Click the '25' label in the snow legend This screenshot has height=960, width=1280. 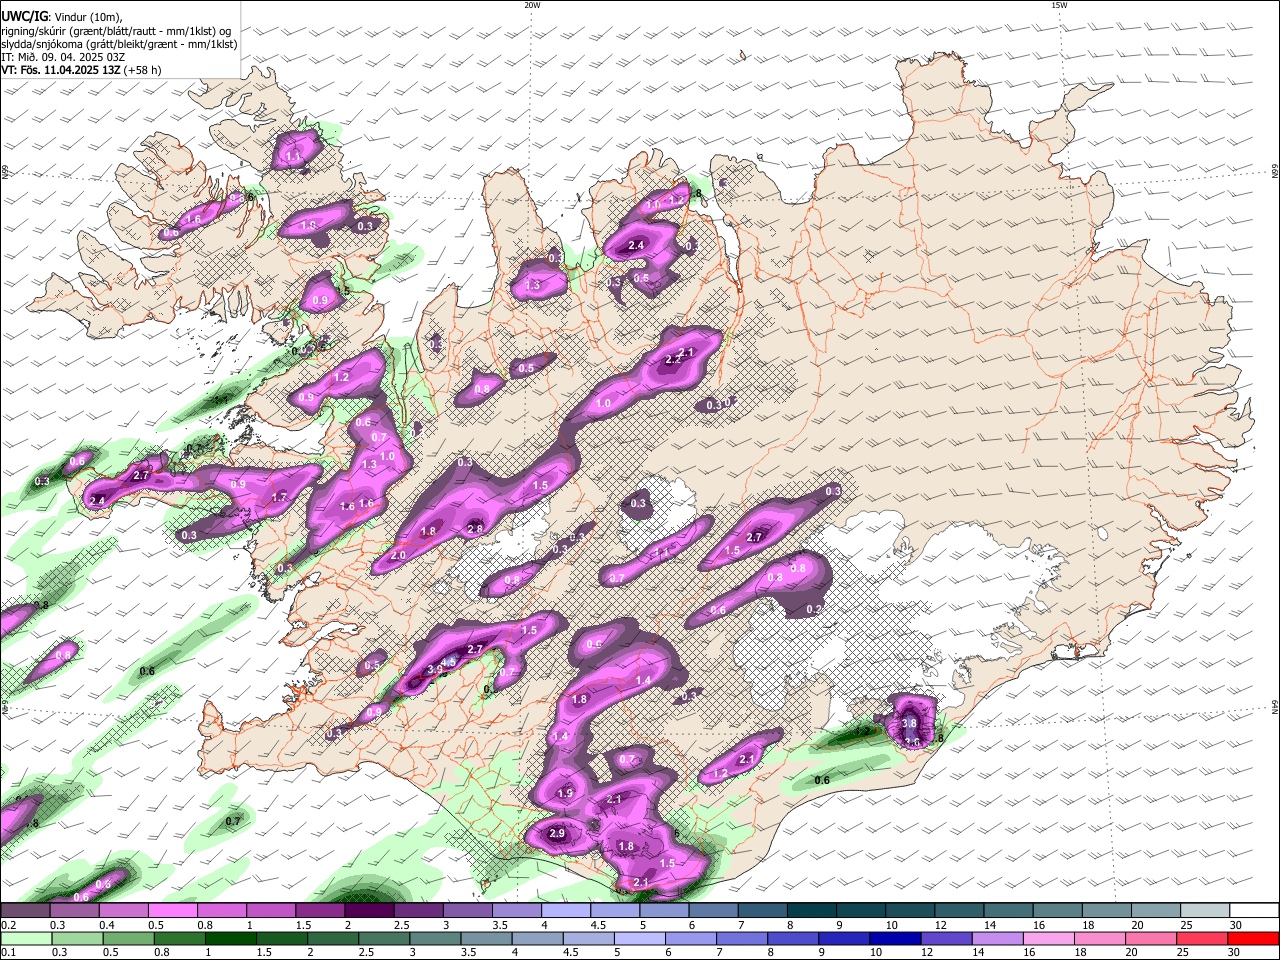pyautogui.click(x=1186, y=925)
